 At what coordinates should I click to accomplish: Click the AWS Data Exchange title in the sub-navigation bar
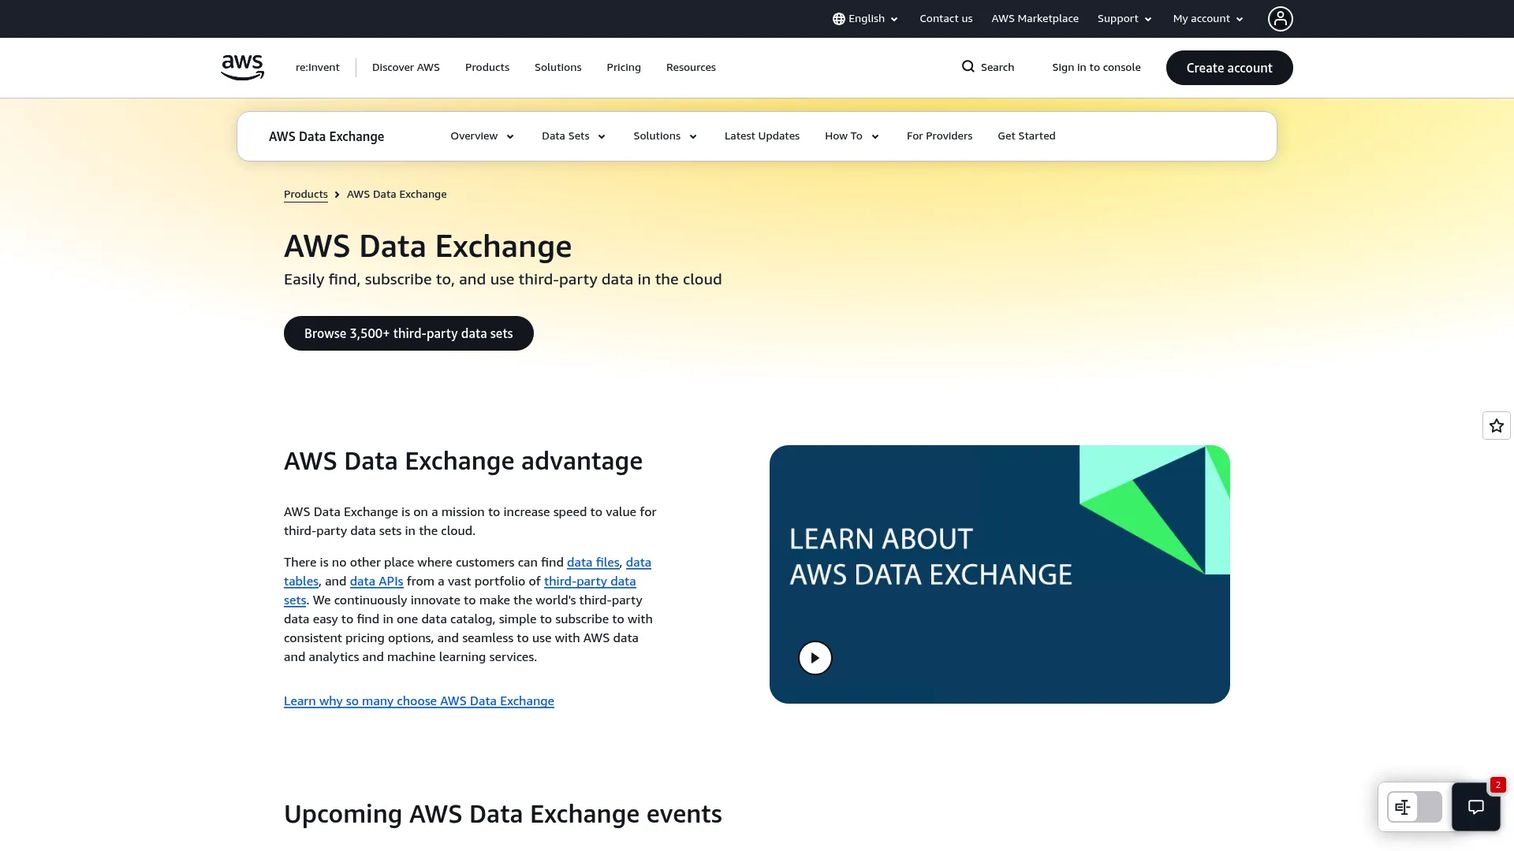pos(326,136)
